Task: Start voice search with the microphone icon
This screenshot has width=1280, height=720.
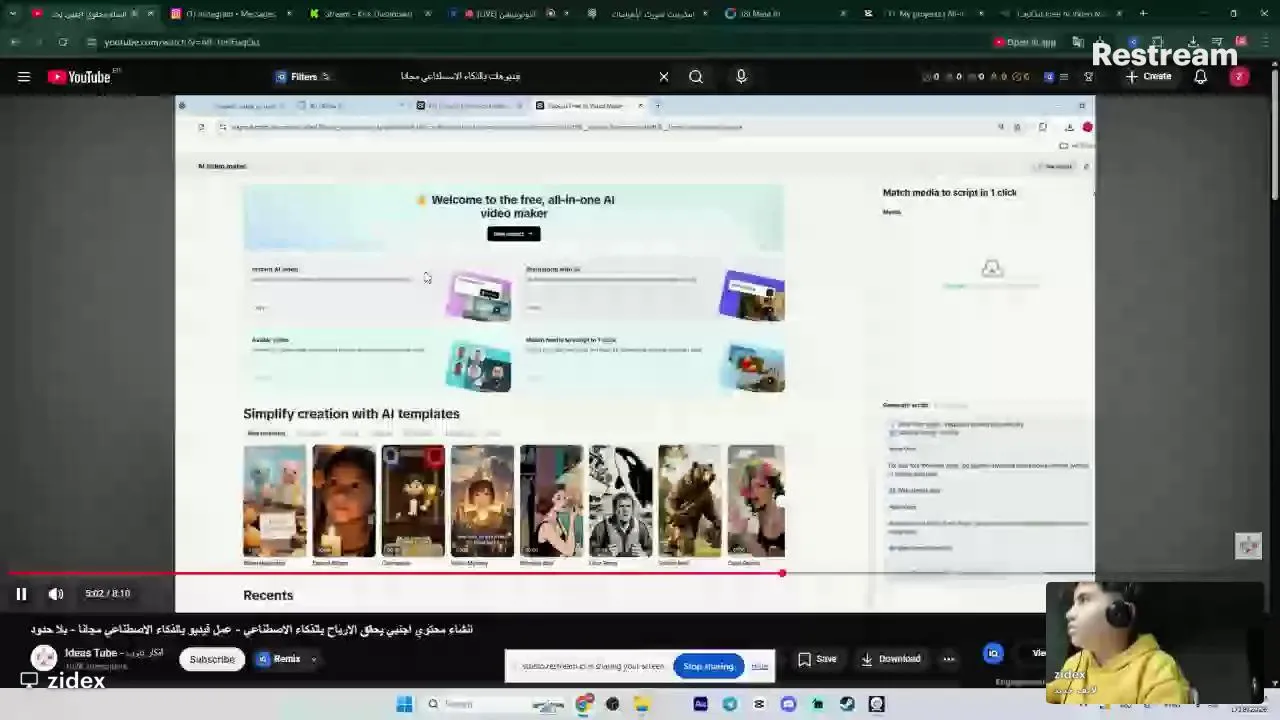Action: coord(741,77)
